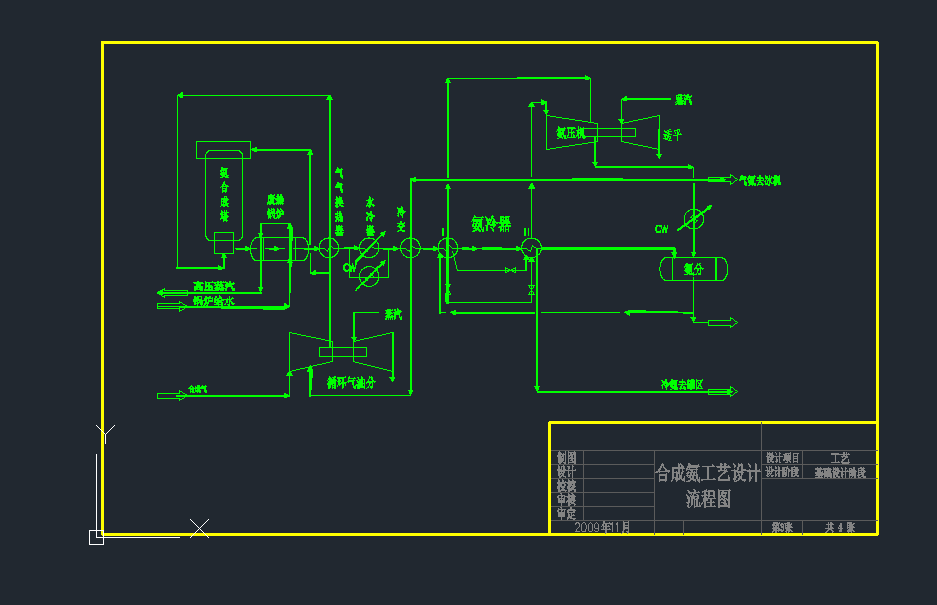937x605 pixels.
Task: Select the 设计项目 title block cell
Action: (x=783, y=458)
